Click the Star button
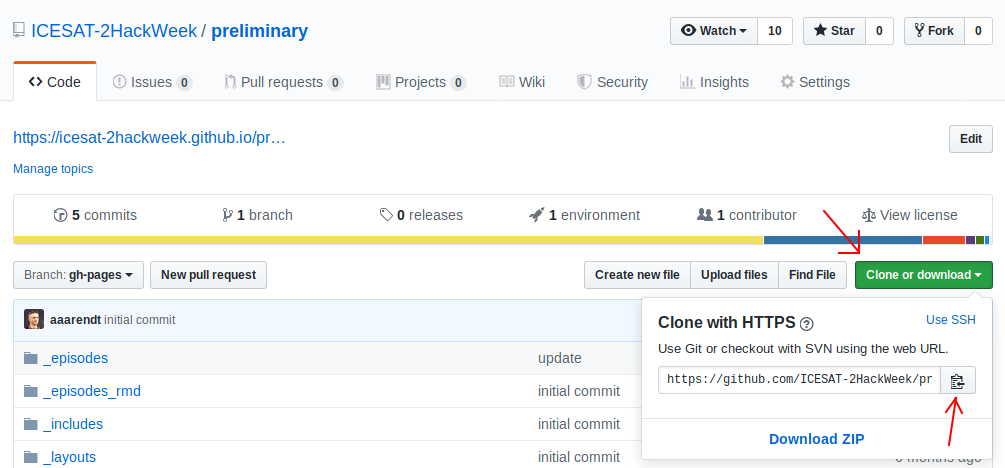The width and height of the screenshot is (1005, 468). pos(834,31)
